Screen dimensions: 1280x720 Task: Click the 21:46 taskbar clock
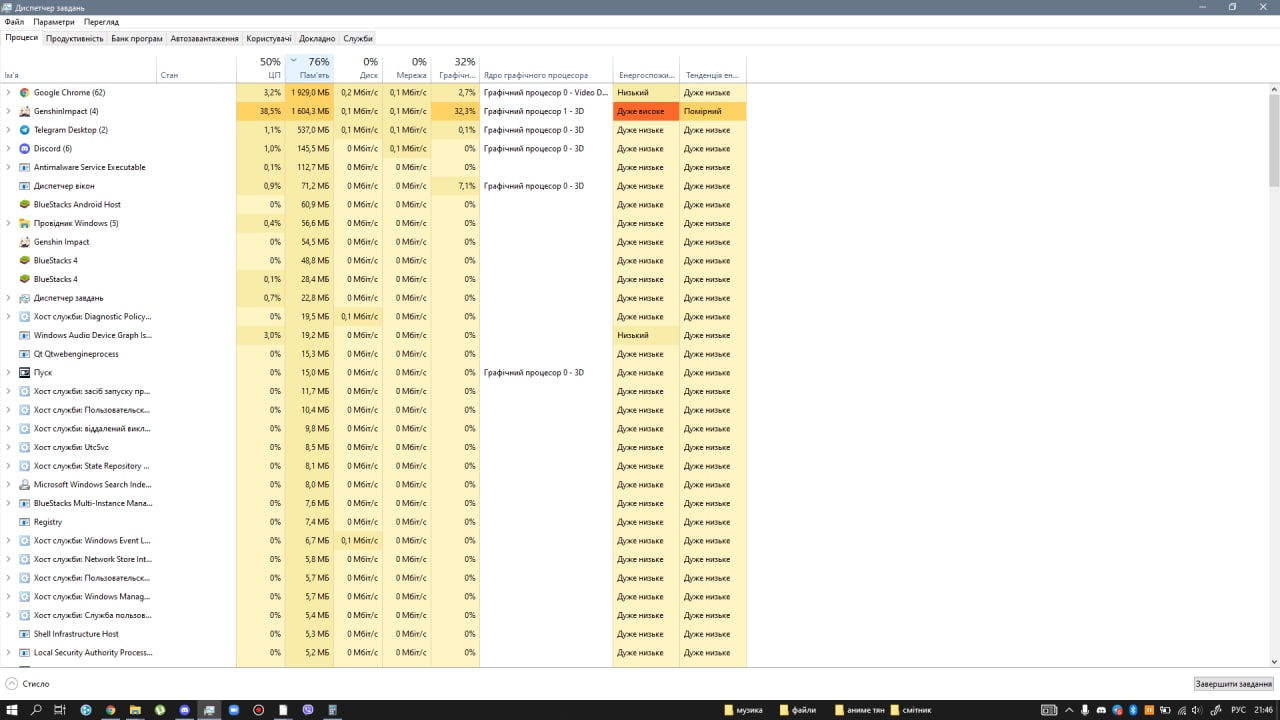[x=1264, y=710]
